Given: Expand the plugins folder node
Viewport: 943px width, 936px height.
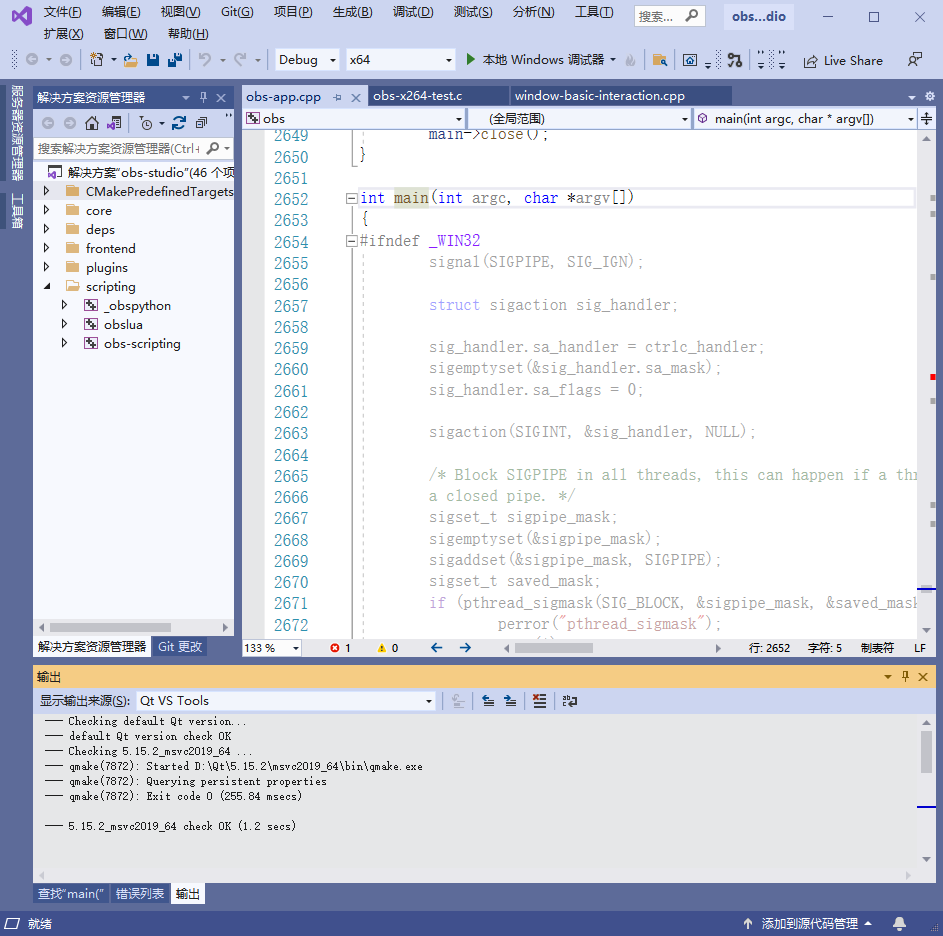Looking at the screenshot, I should [46, 267].
